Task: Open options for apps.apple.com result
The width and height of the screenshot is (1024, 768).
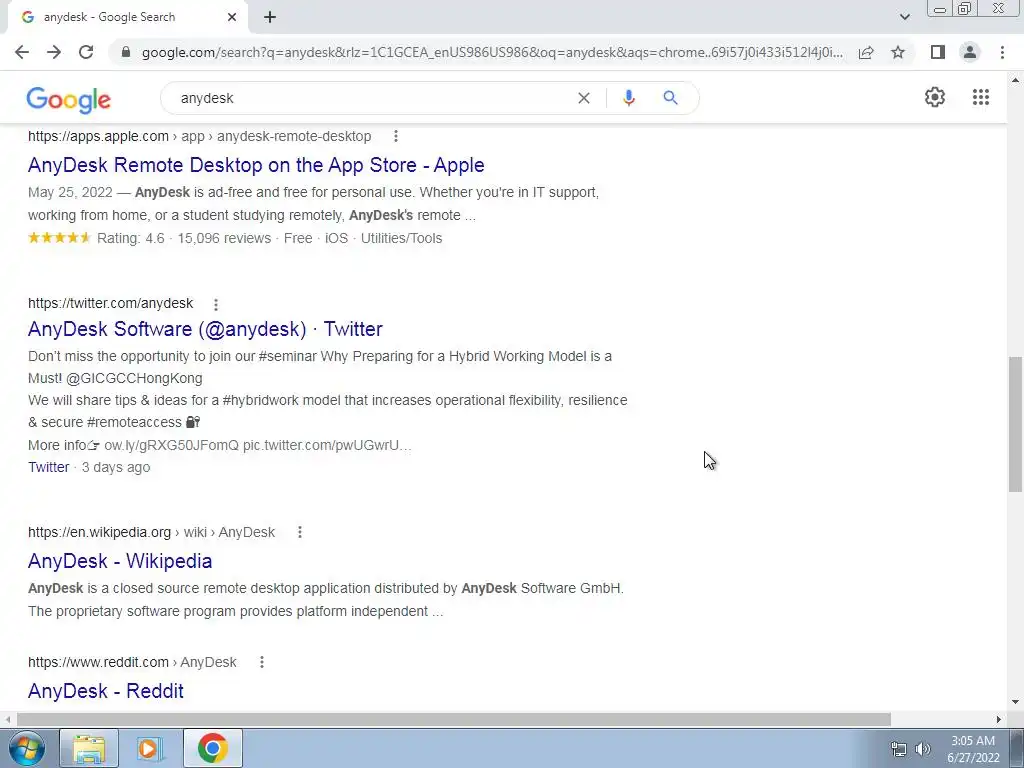Action: point(396,136)
